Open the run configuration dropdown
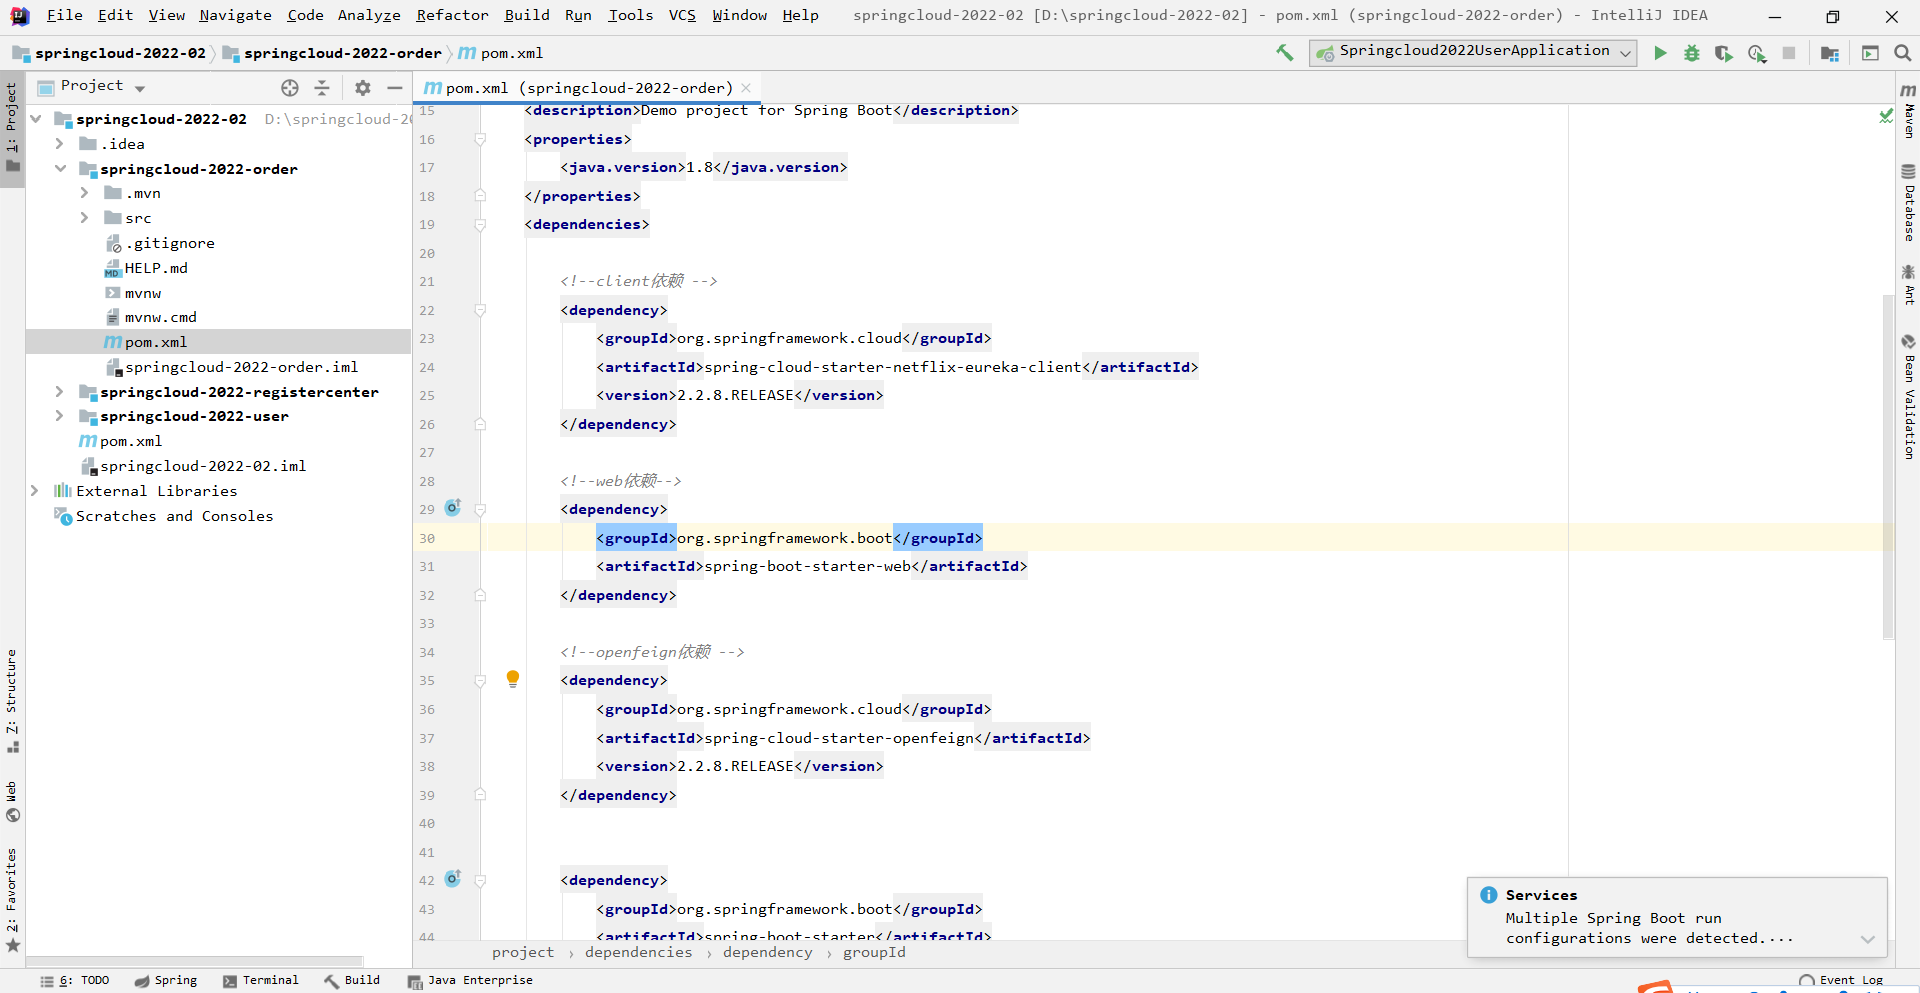Screen dimensions: 1920x993 pos(1473,52)
